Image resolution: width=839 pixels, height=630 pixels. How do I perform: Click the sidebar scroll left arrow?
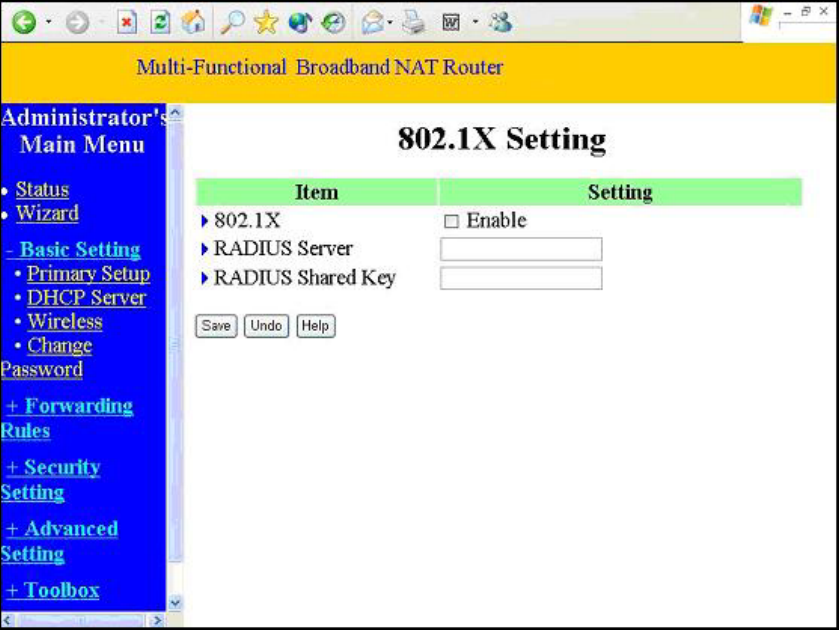pos(6,620)
